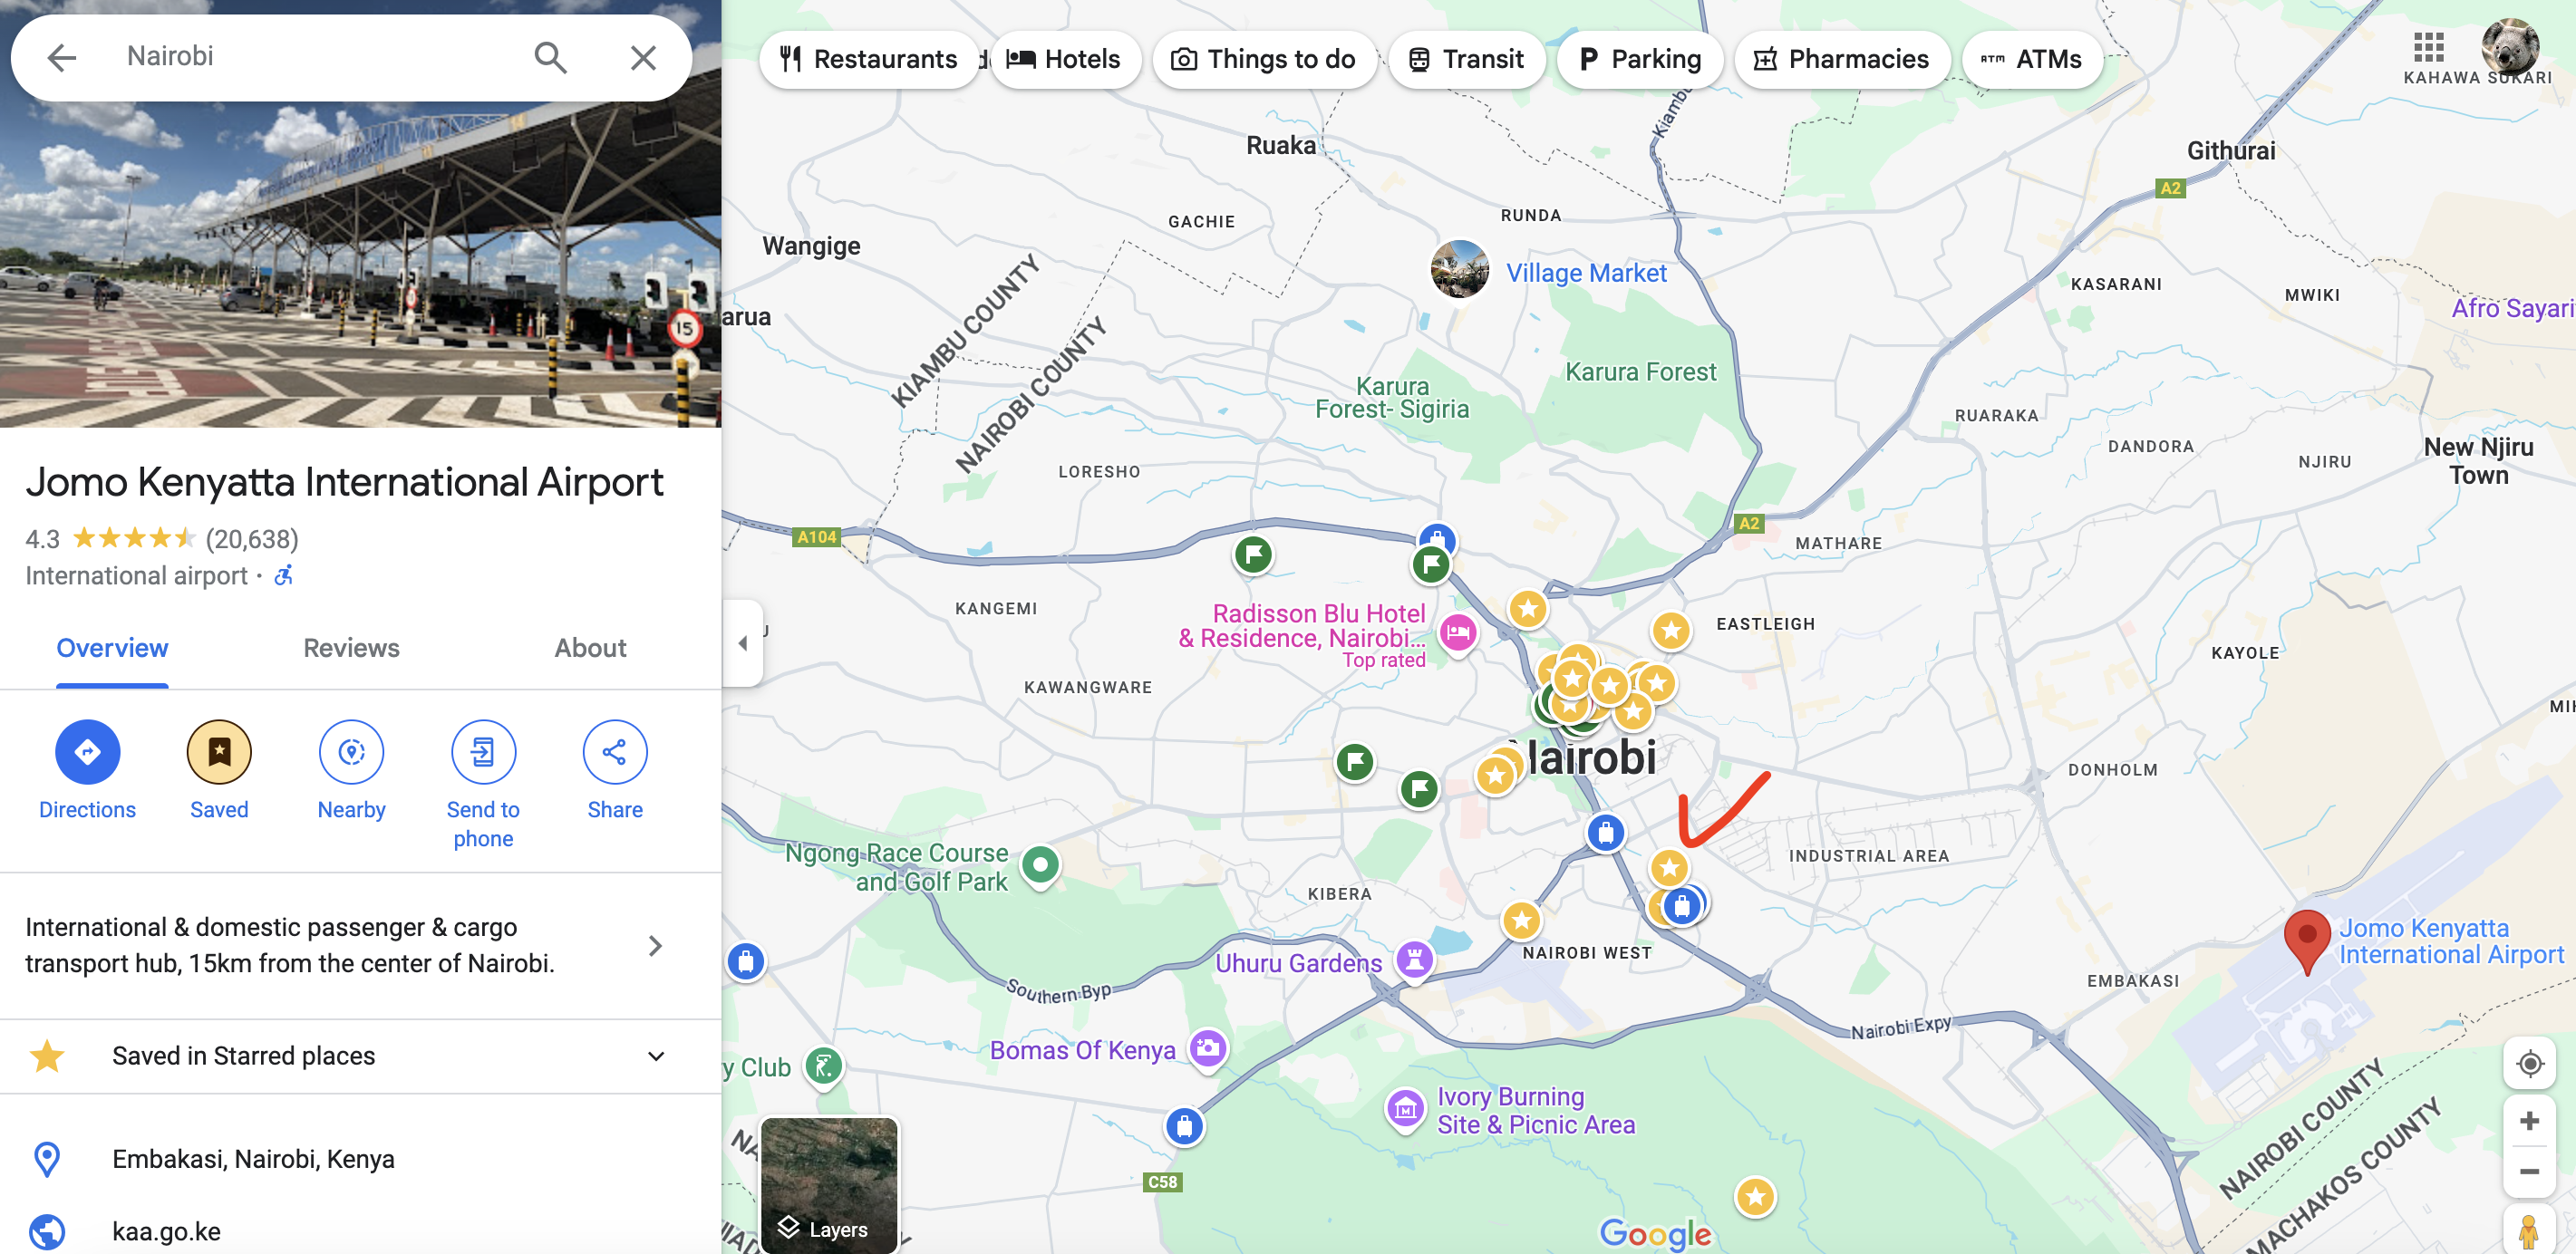Toggle the Saved bookmark button
The height and width of the screenshot is (1254, 2576).
(x=219, y=752)
